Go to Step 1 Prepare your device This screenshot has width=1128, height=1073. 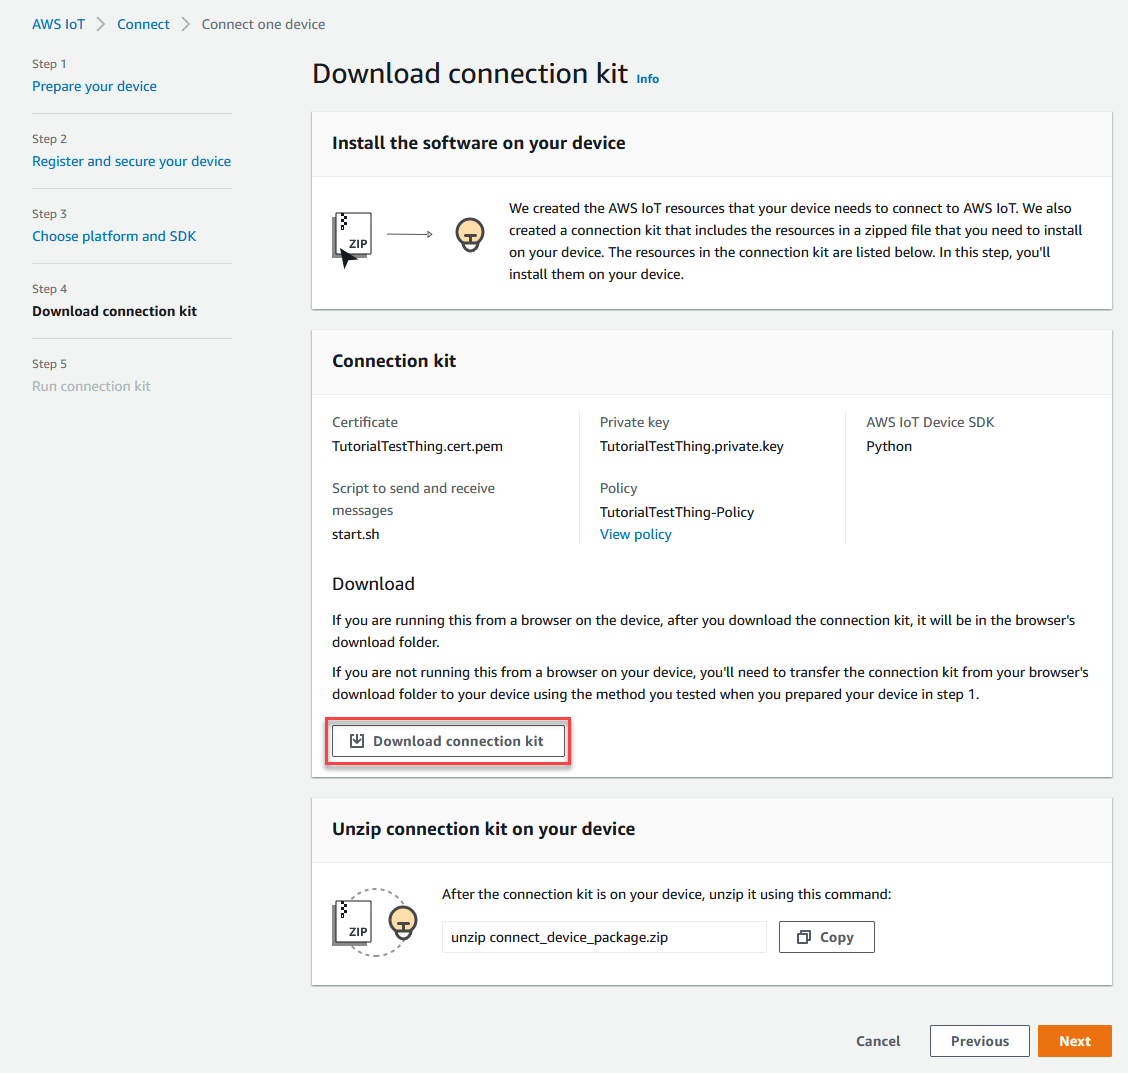coord(94,86)
